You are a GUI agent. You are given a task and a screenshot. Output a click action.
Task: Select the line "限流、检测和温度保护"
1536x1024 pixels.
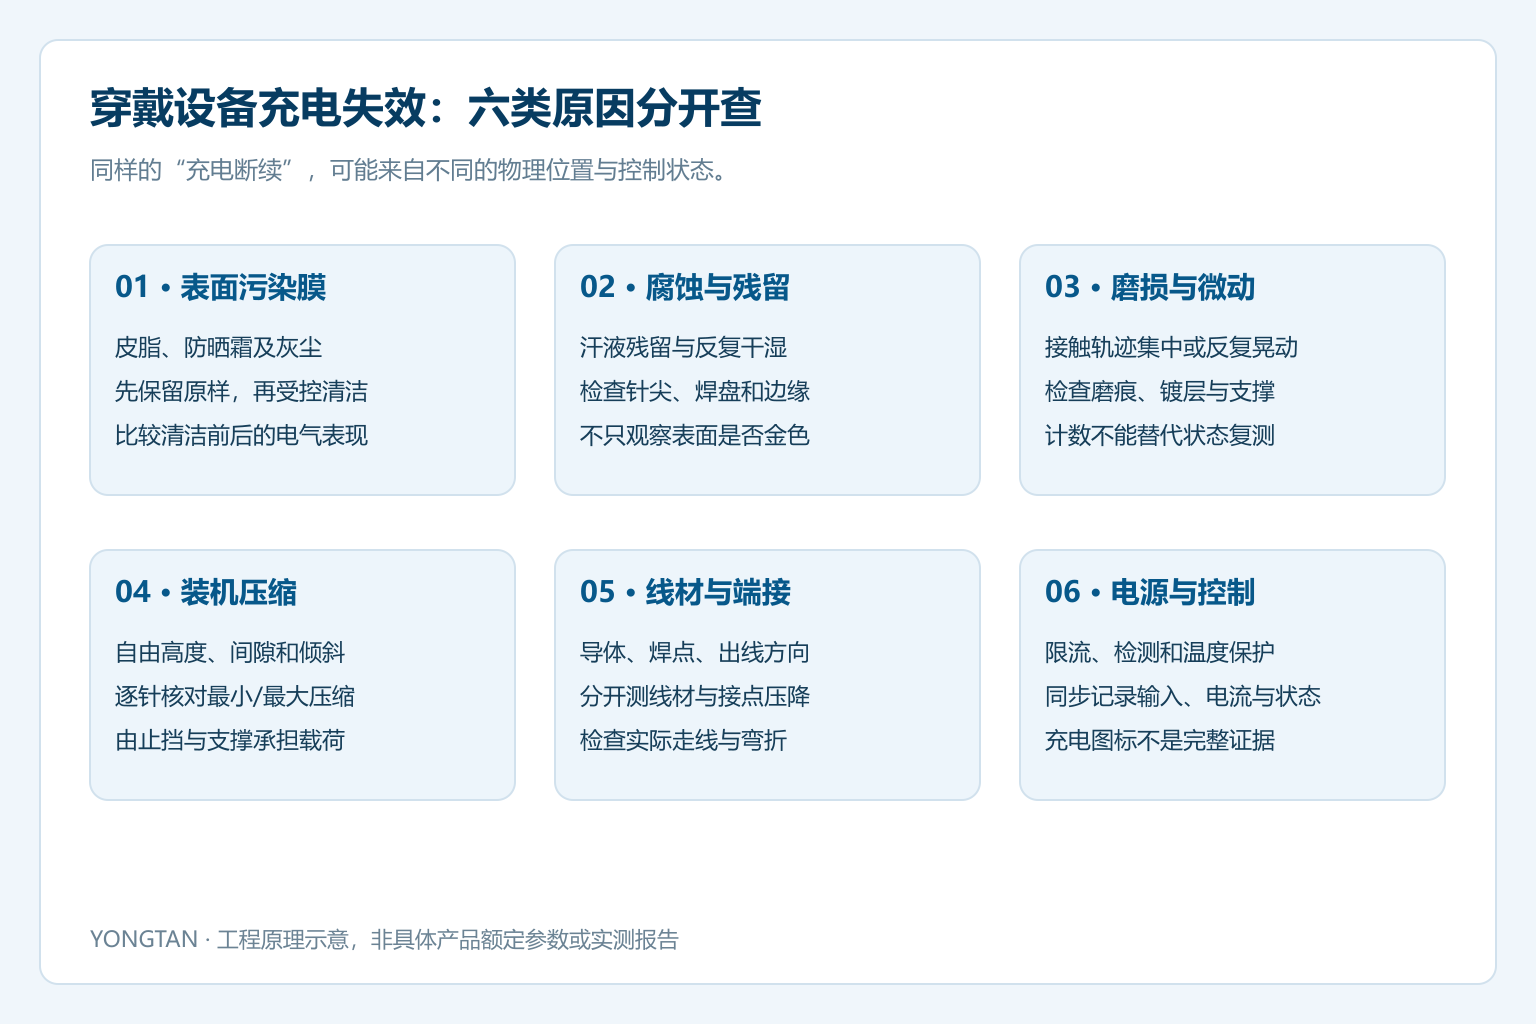[1160, 652]
